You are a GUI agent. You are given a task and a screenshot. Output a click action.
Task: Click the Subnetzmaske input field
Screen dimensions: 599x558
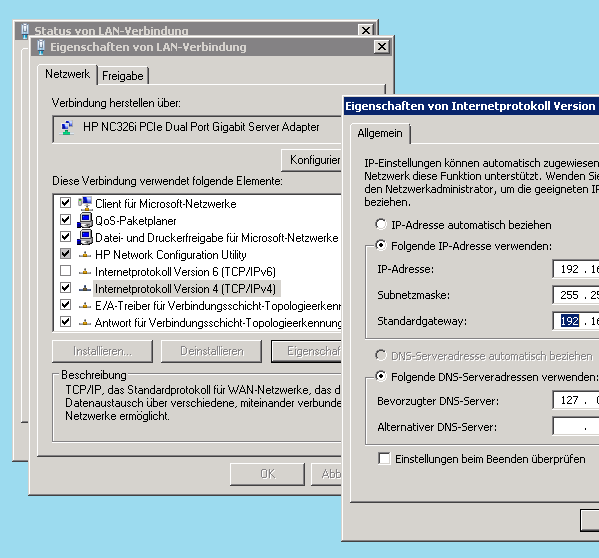[x=576, y=295]
